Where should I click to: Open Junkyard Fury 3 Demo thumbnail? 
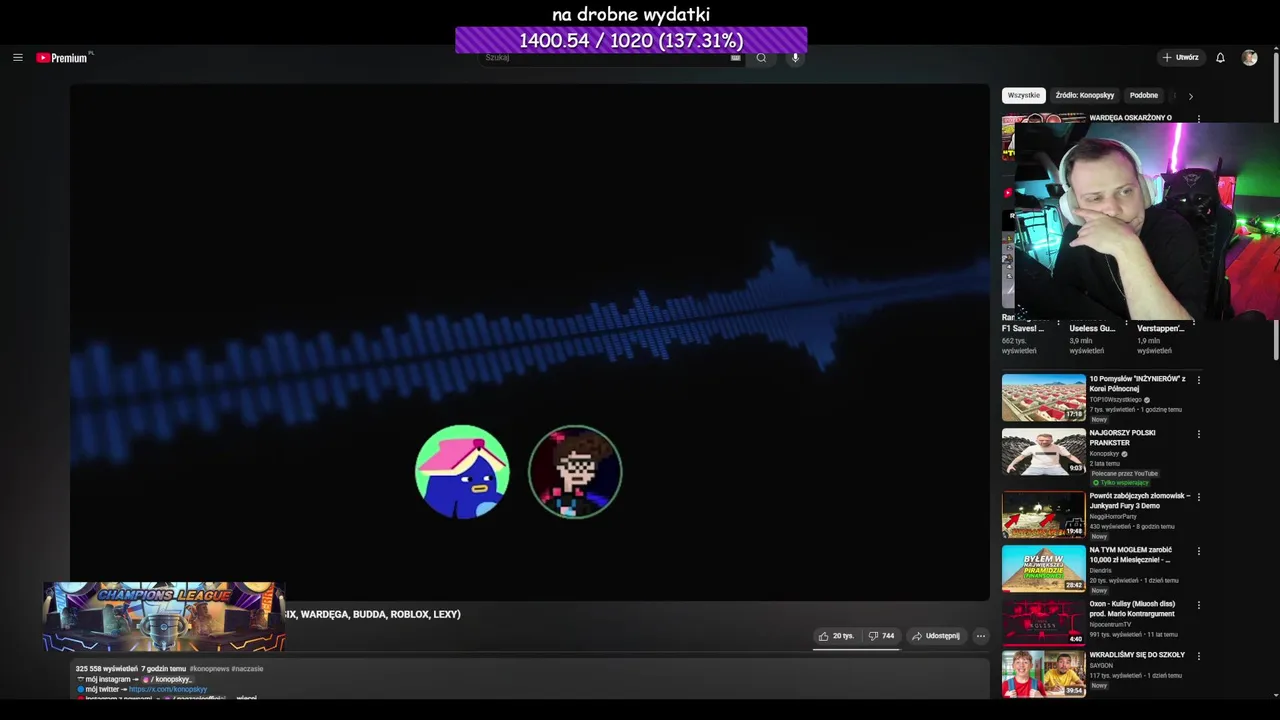[1043, 515]
